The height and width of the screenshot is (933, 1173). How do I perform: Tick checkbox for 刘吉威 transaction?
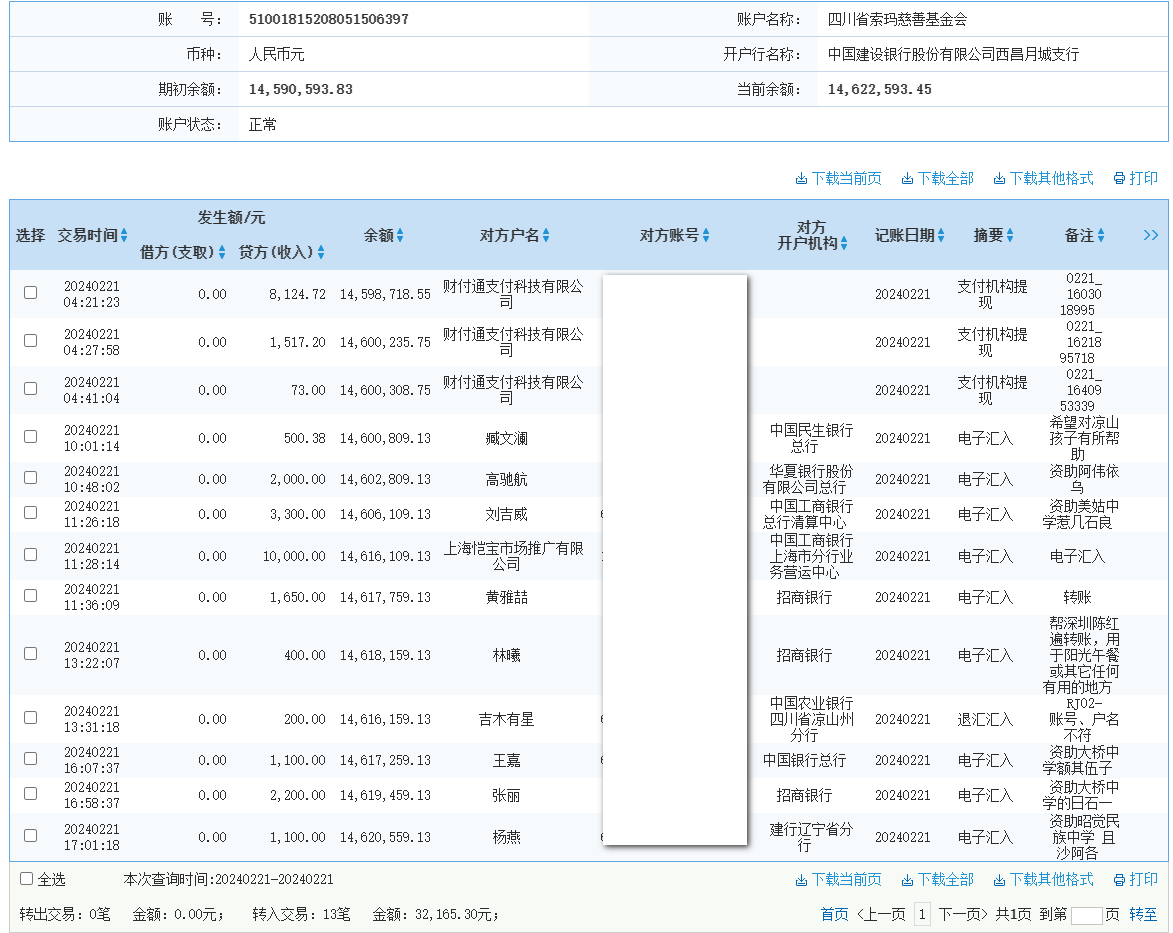pos(31,513)
